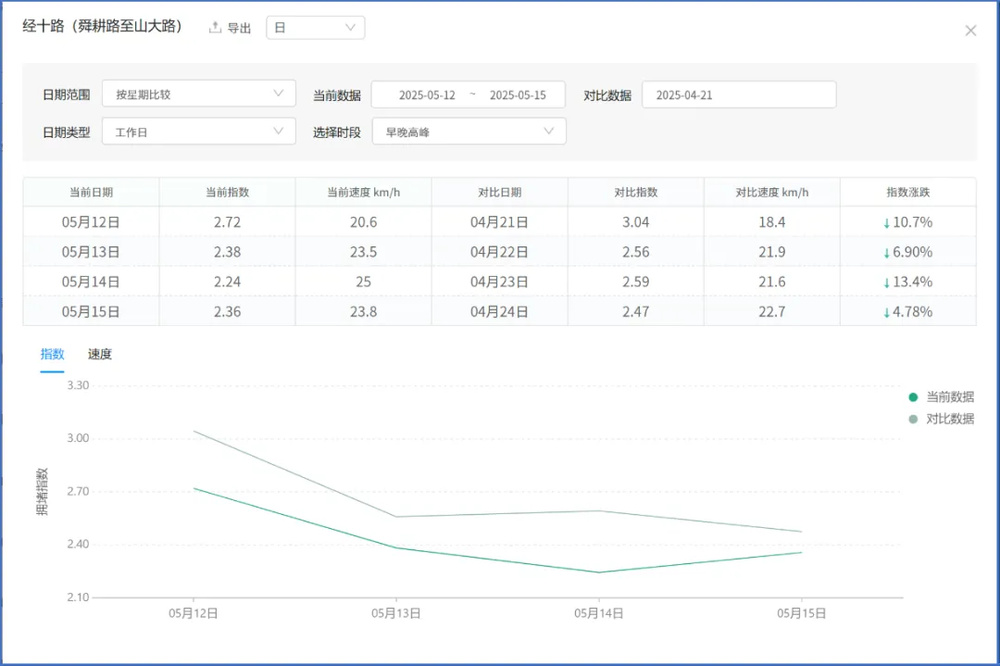
Task: Expand the 按星期比较 date range dropdown
Action: tap(199, 94)
